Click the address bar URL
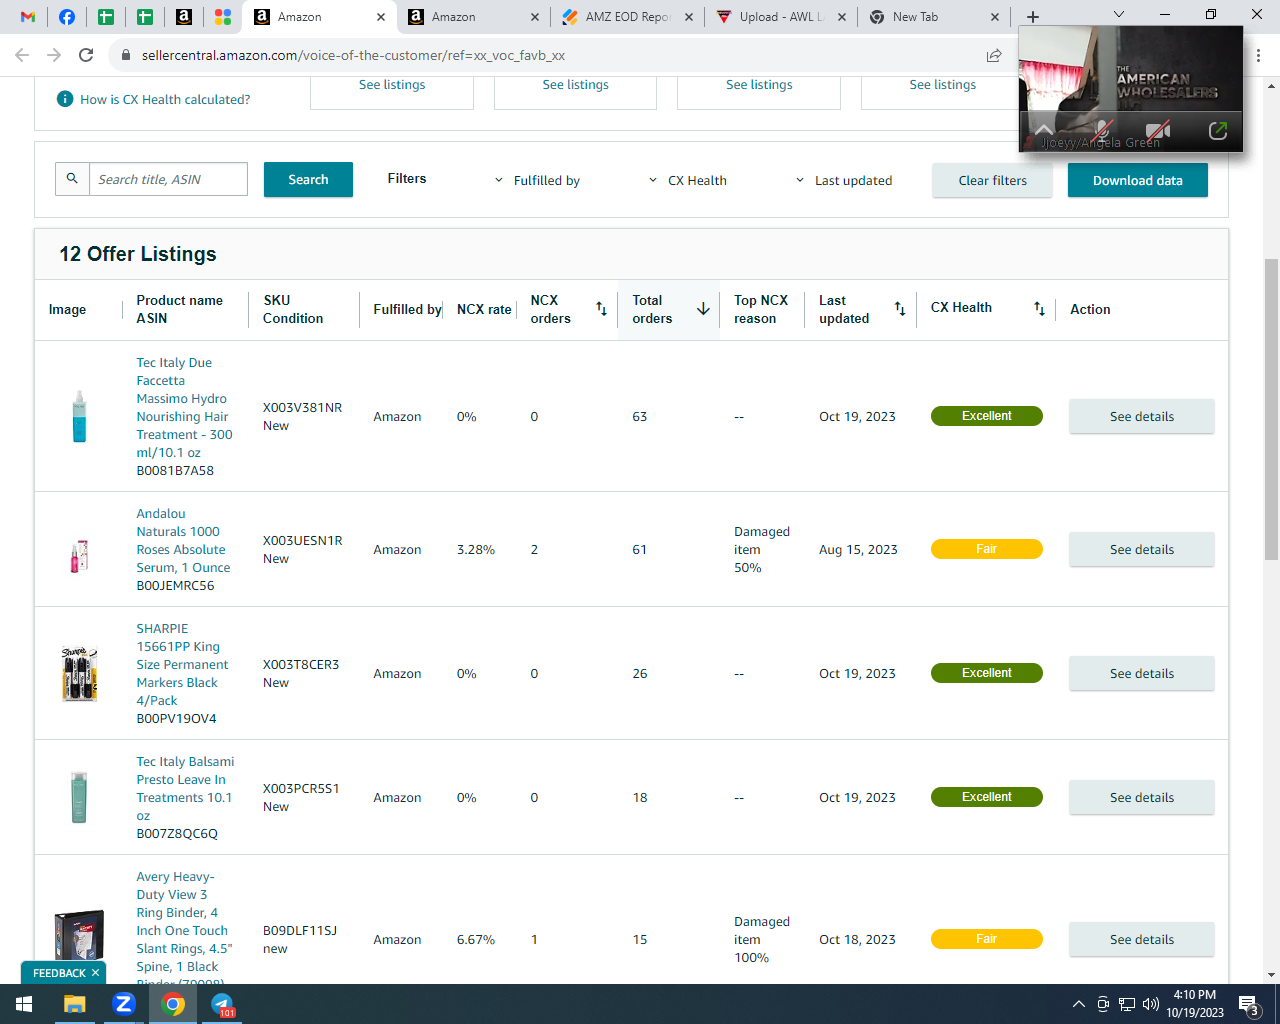The height and width of the screenshot is (1024, 1280). (x=353, y=55)
